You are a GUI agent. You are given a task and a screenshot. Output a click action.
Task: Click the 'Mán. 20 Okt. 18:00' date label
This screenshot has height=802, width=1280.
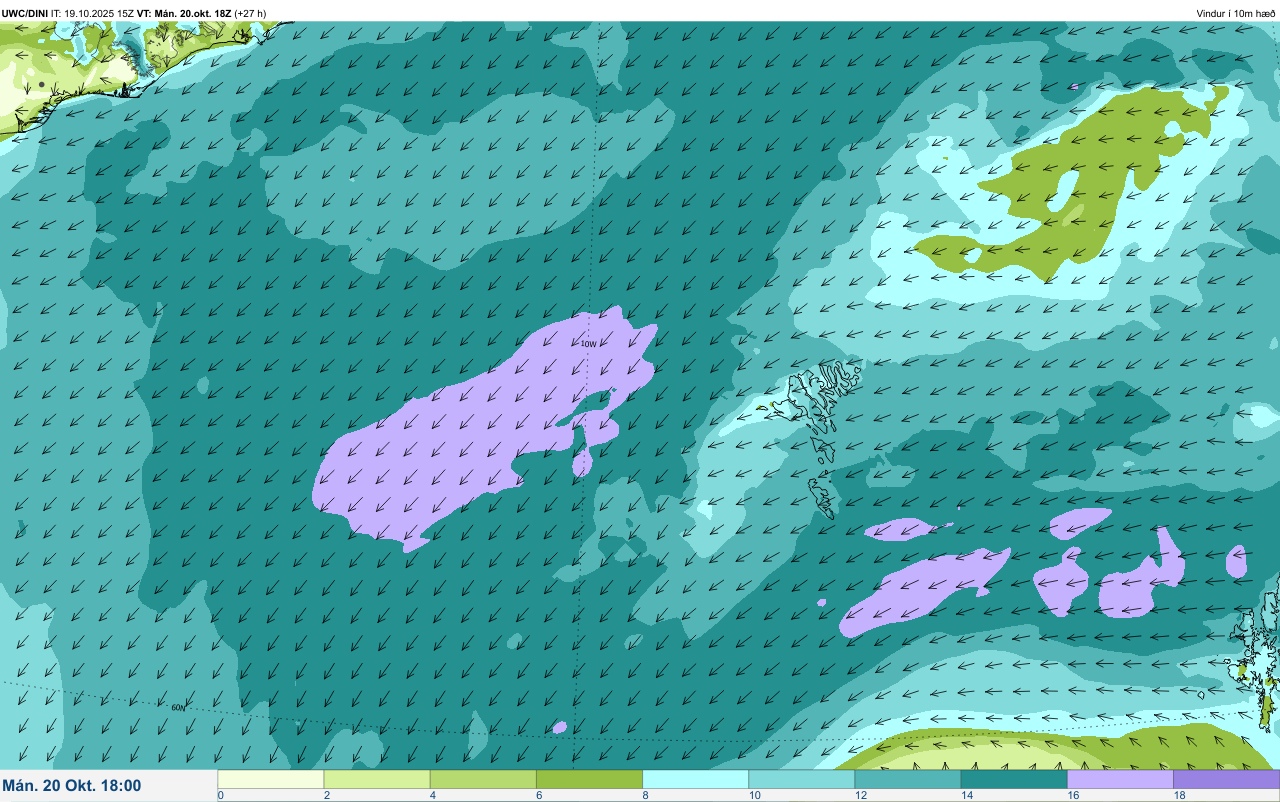coord(72,786)
